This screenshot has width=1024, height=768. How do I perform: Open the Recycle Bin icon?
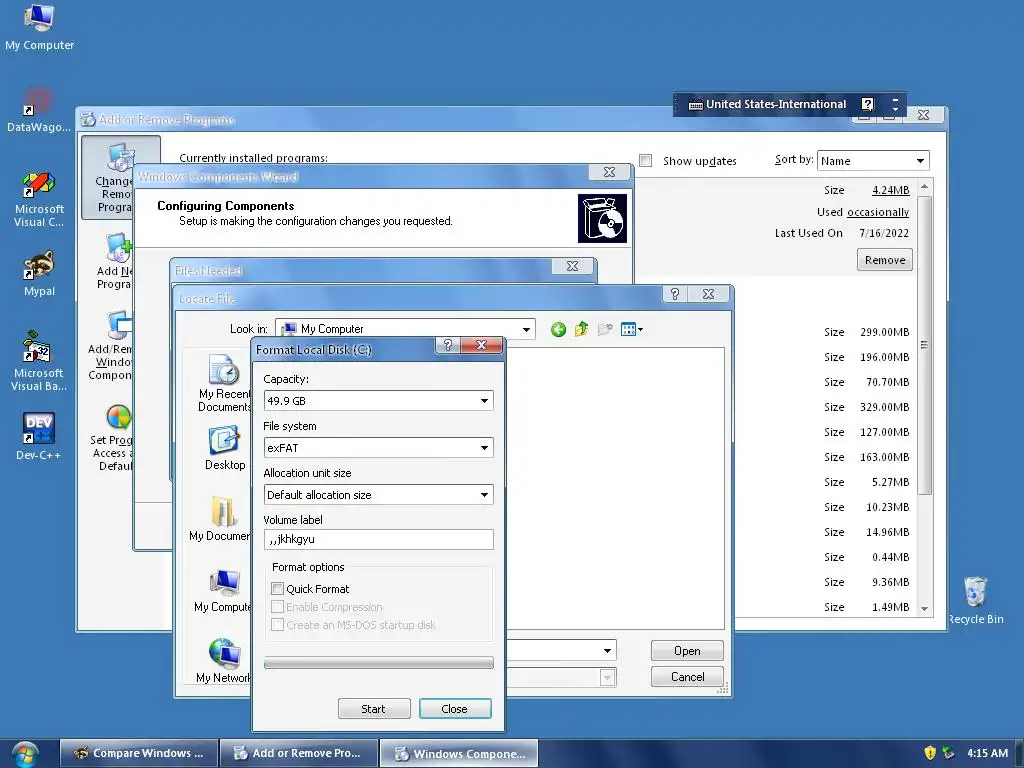(x=976, y=600)
